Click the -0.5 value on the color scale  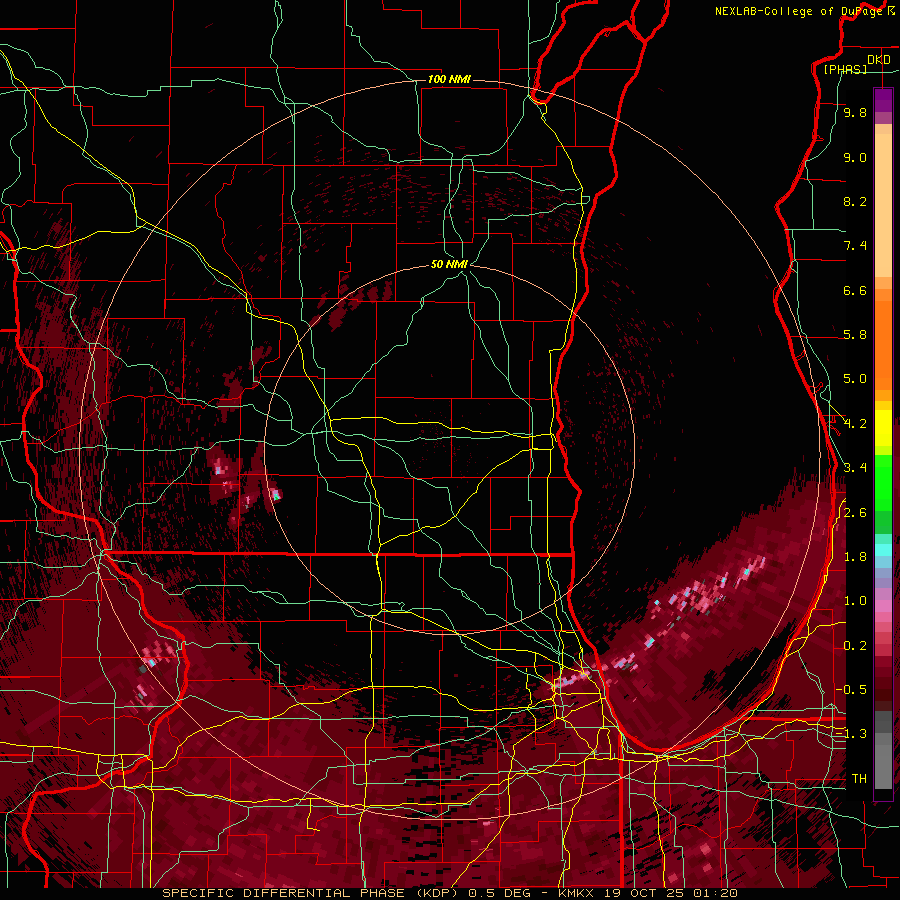[852, 689]
